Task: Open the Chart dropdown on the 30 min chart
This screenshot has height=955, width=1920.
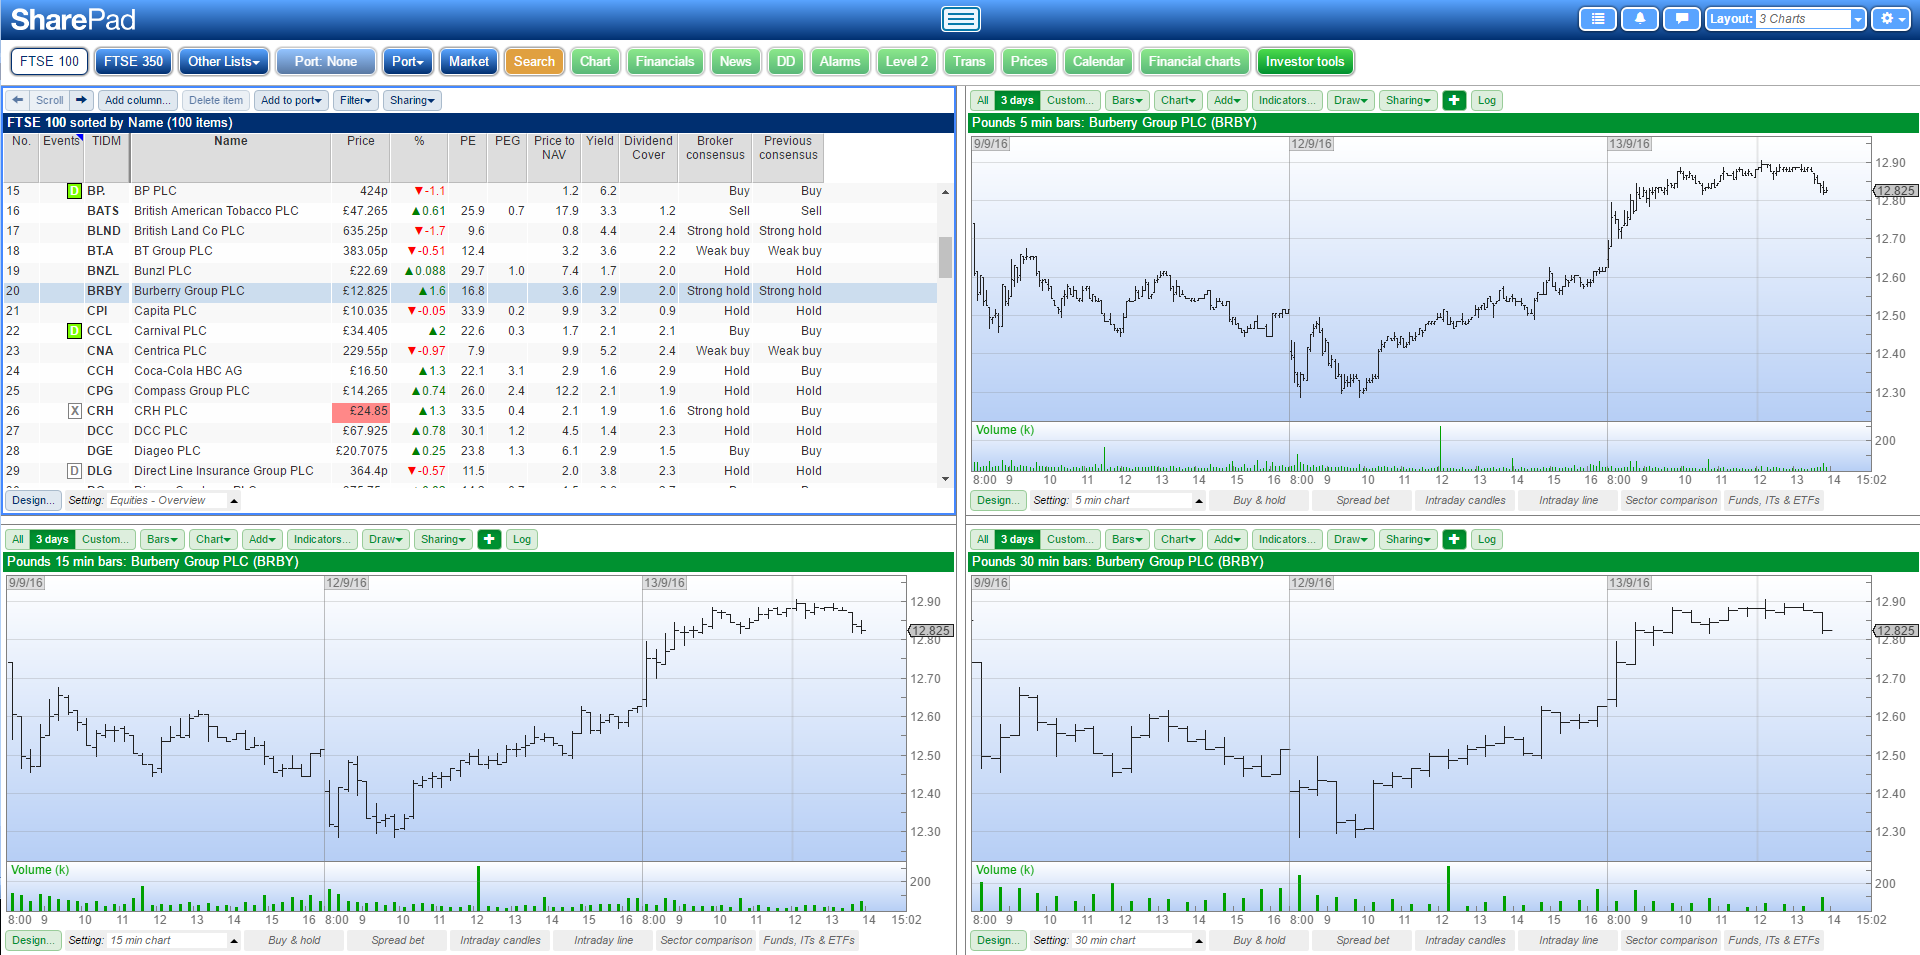Action: click(1178, 539)
